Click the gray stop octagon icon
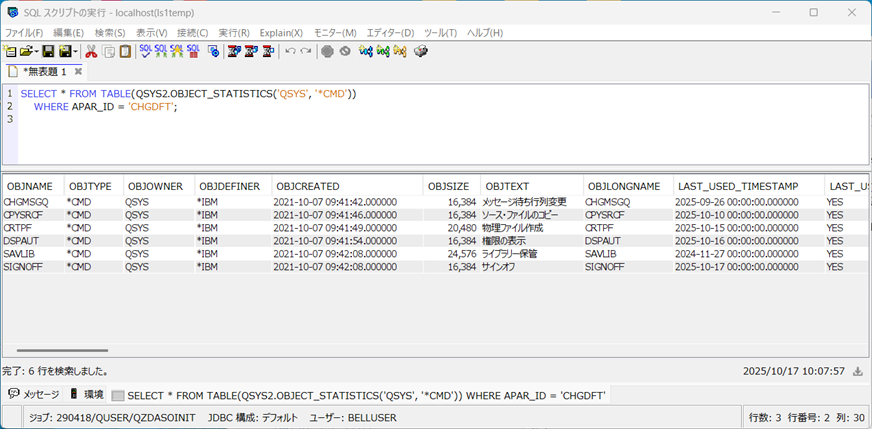The height and width of the screenshot is (429, 872). click(x=327, y=51)
